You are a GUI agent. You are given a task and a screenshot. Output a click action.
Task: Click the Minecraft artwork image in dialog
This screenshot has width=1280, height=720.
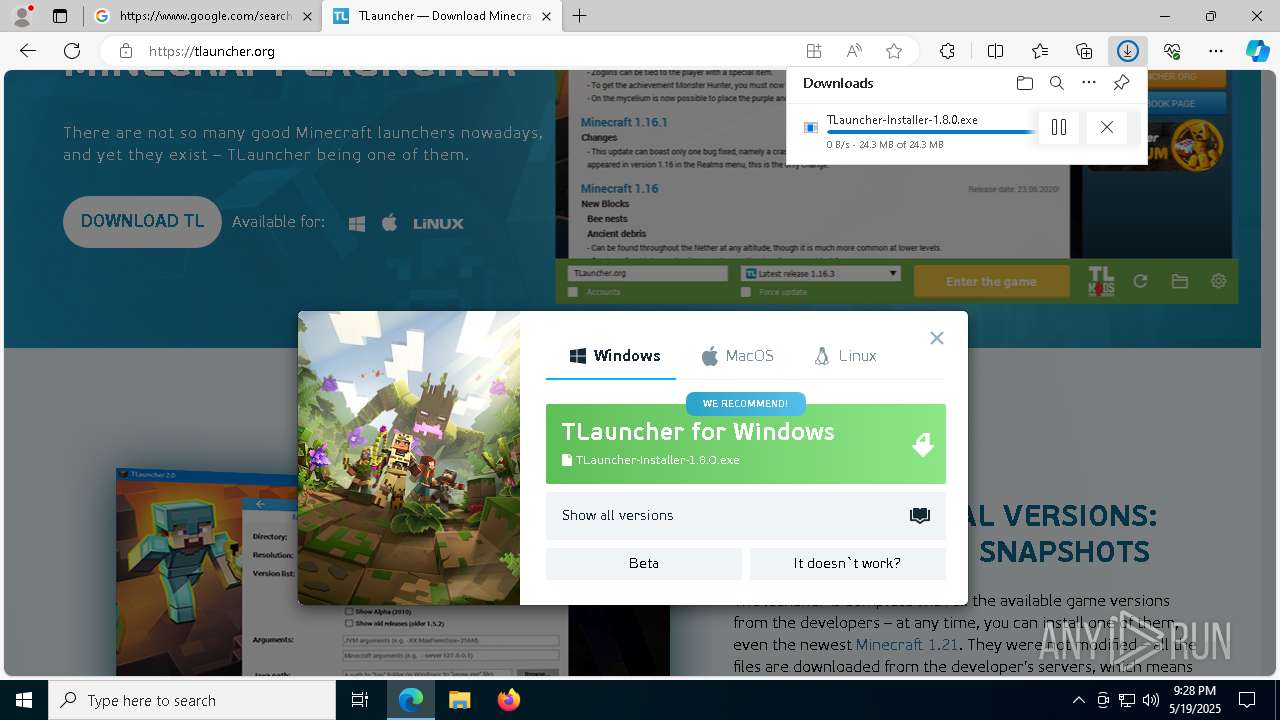point(409,458)
